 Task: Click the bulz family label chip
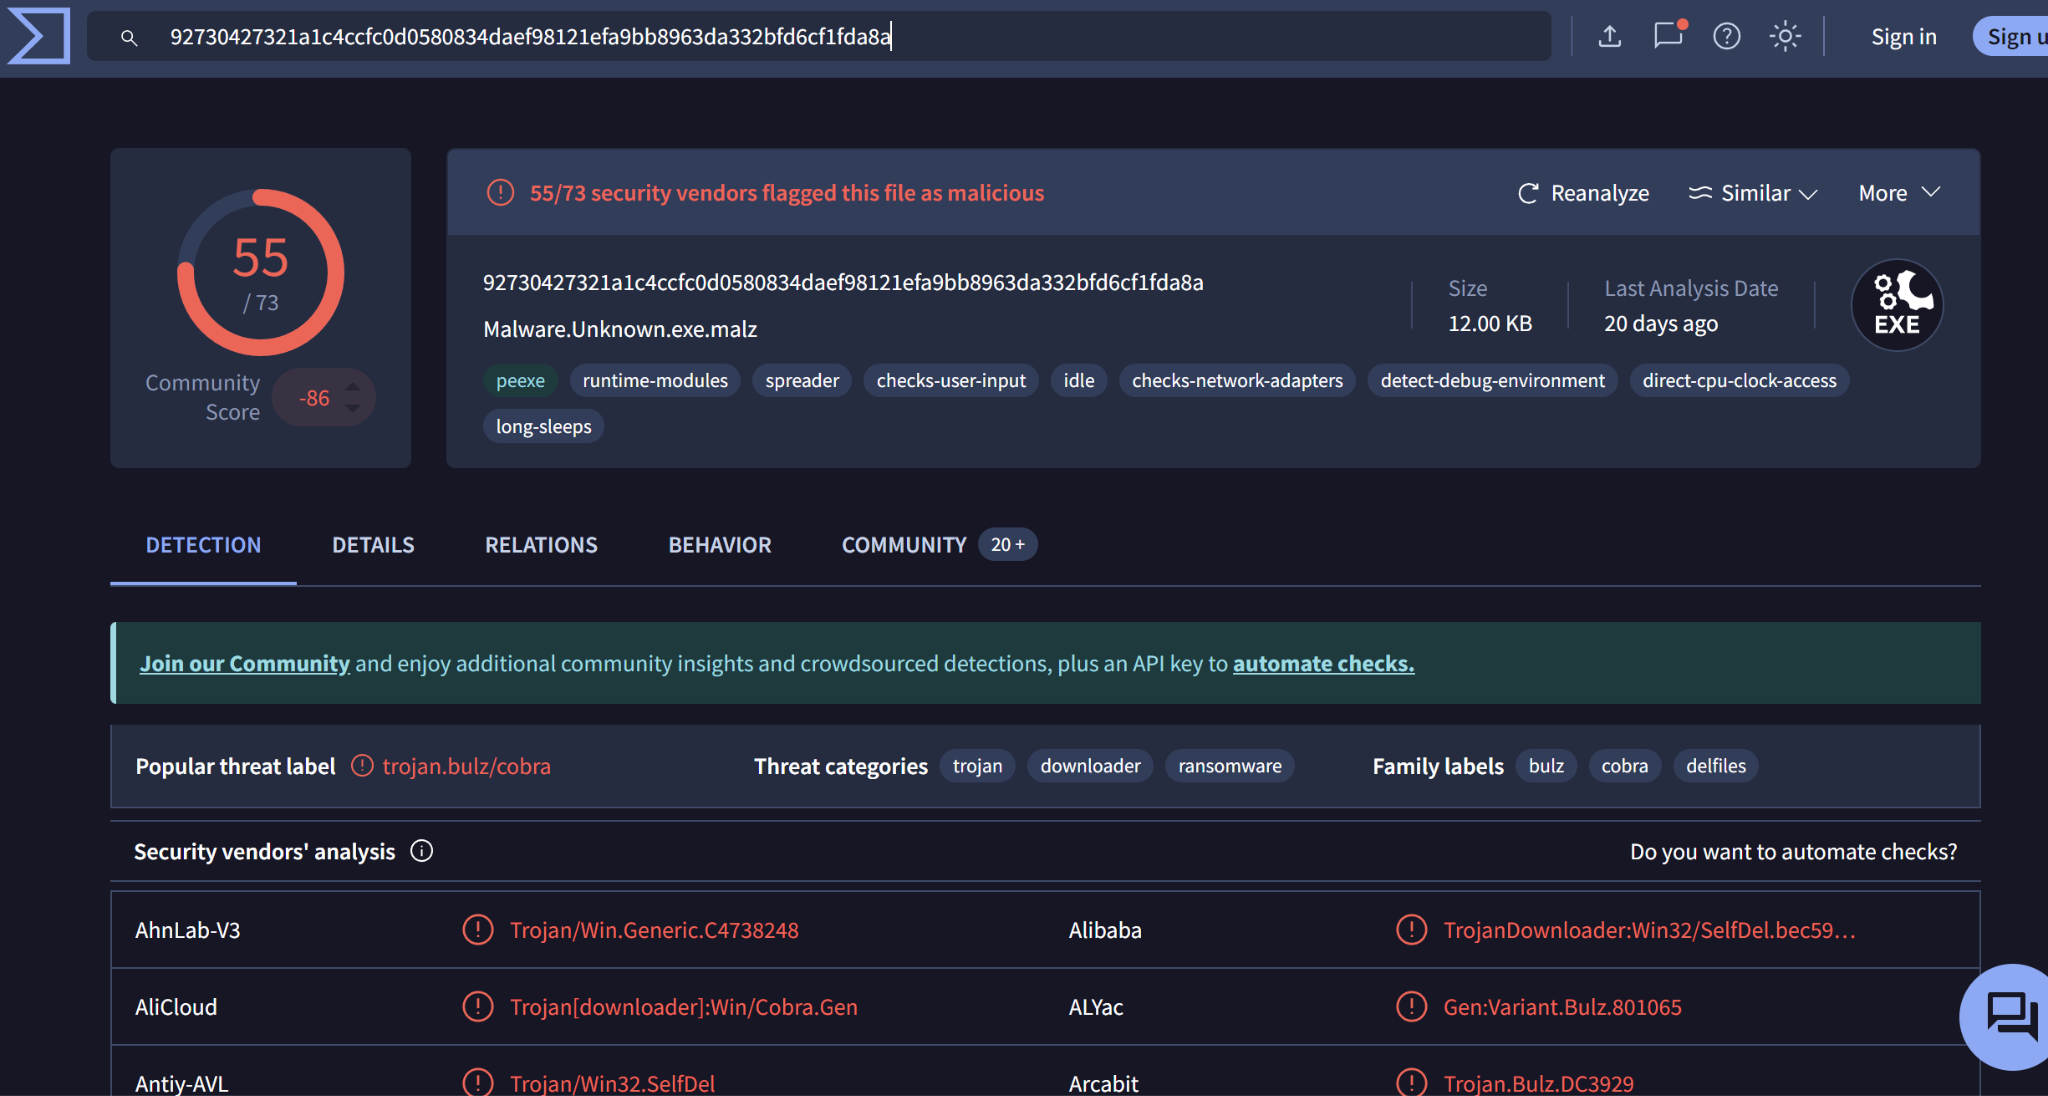click(1546, 766)
